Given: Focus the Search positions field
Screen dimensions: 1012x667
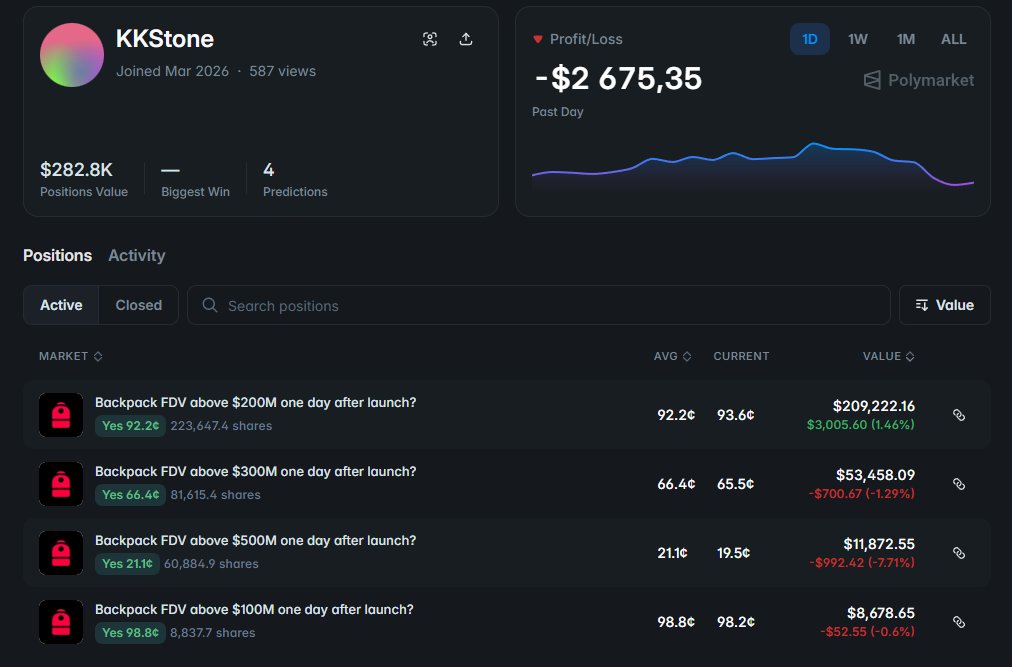Looking at the screenshot, I should [539, 305].
